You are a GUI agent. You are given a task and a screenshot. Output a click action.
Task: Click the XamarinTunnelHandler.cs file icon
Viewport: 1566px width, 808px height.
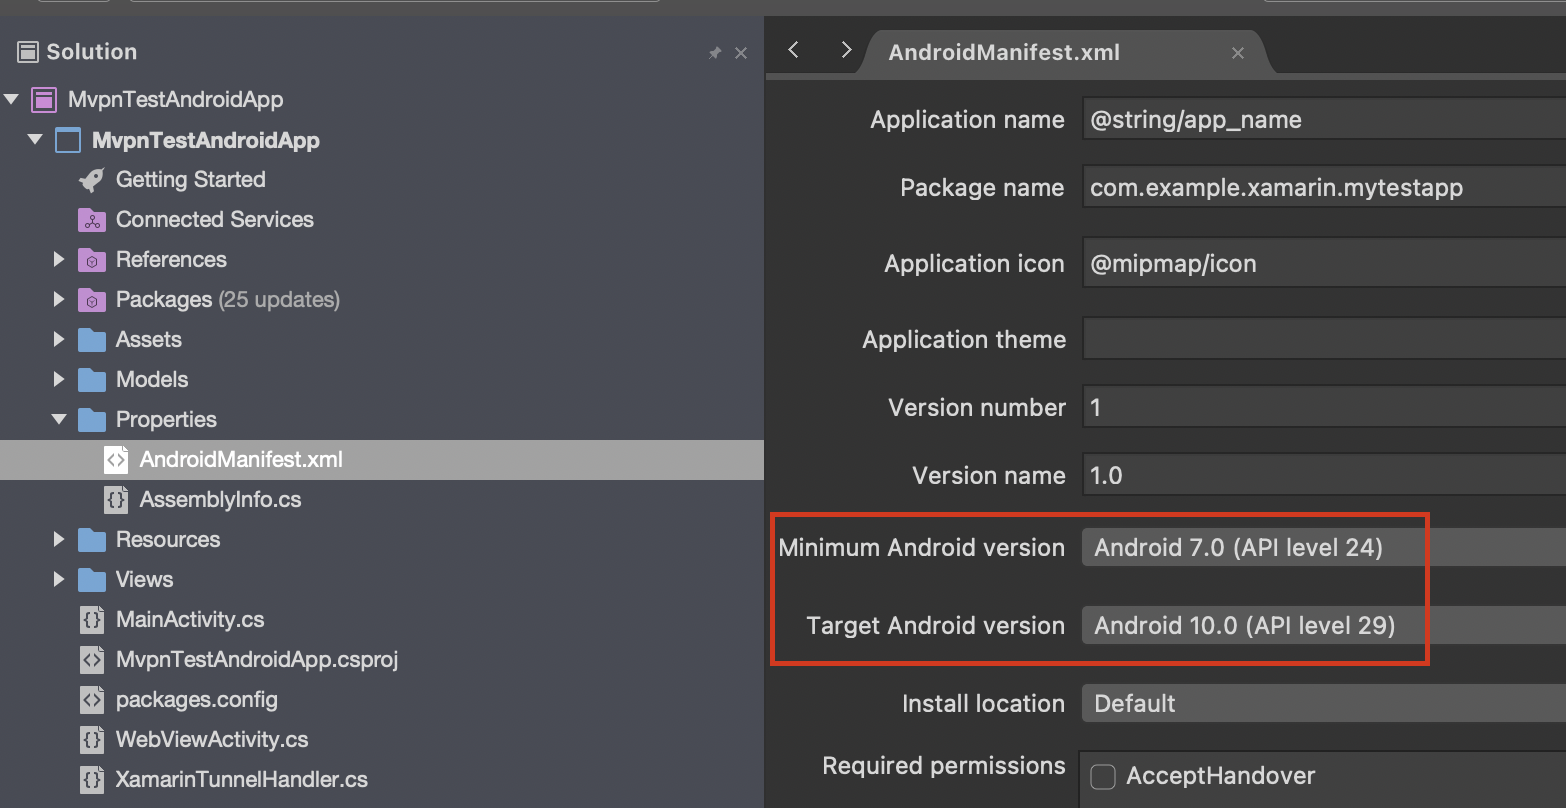(91, 780)
